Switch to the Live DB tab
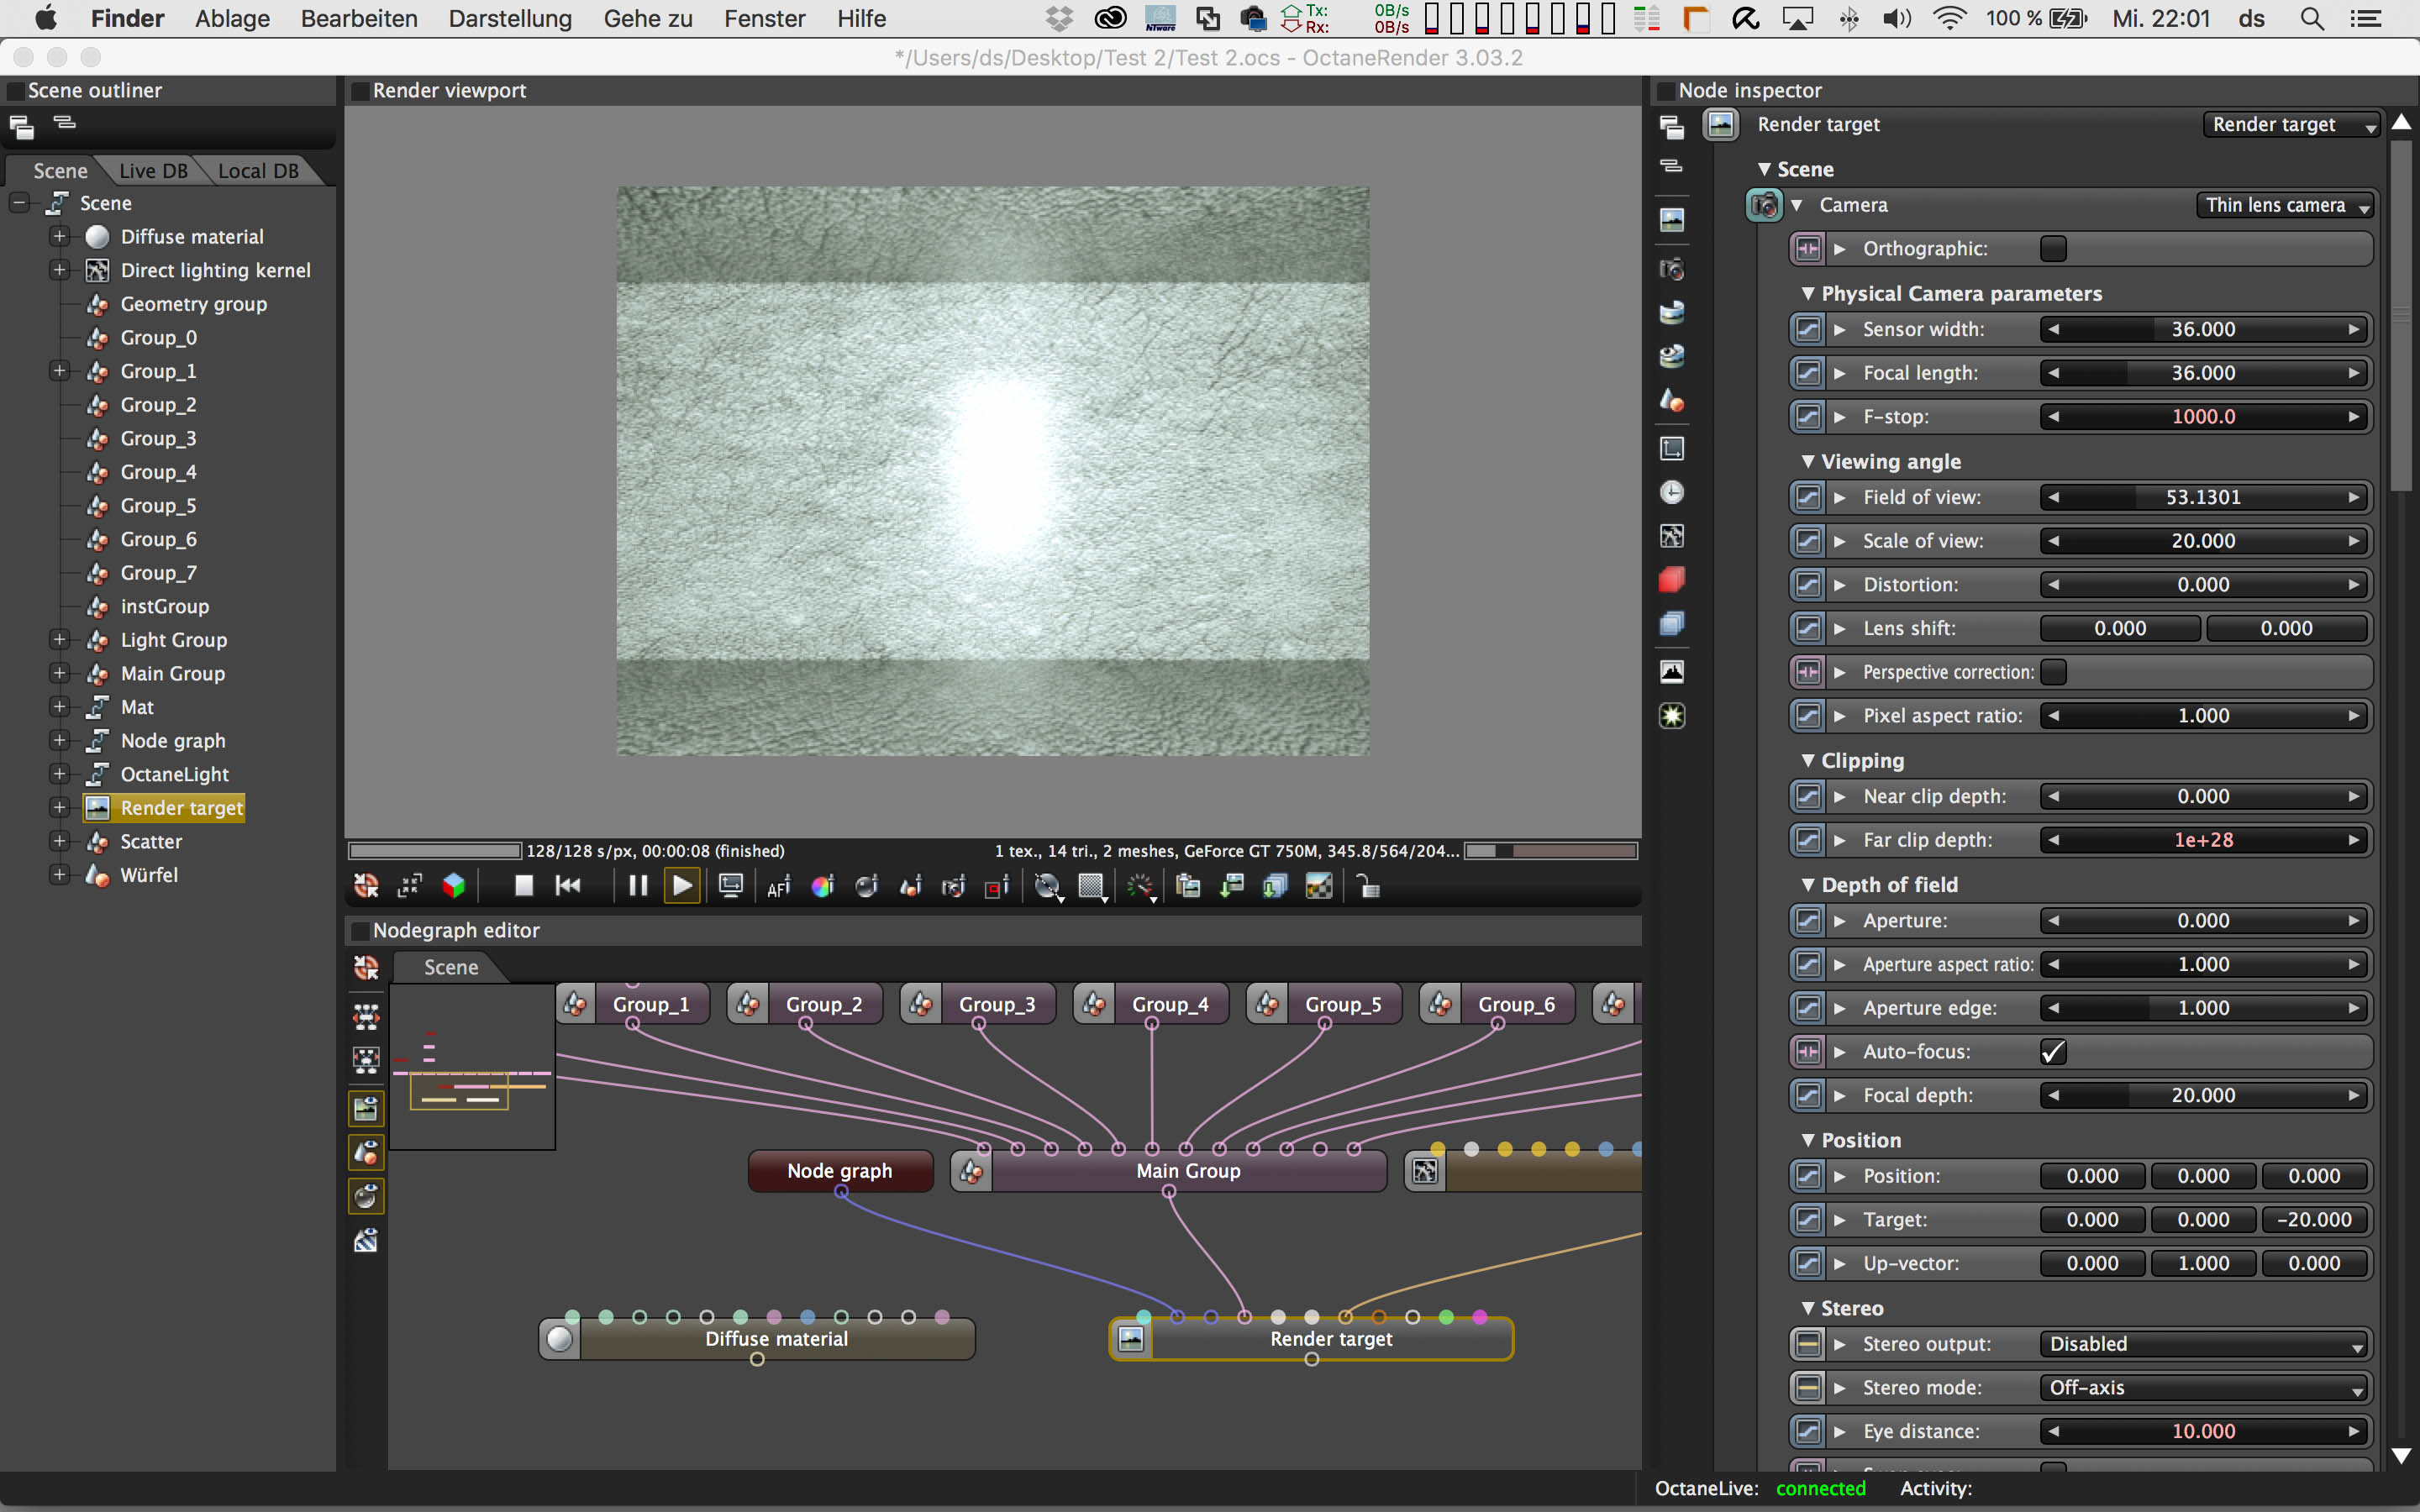The width and height of the screenshot is (2420, 1512). (x=152, y=171)
